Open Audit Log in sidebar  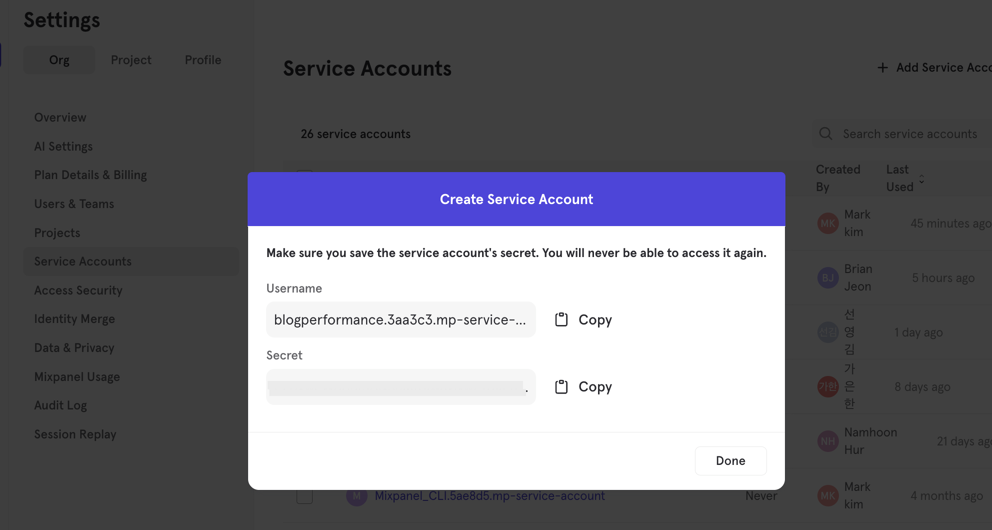click(61, 405)
